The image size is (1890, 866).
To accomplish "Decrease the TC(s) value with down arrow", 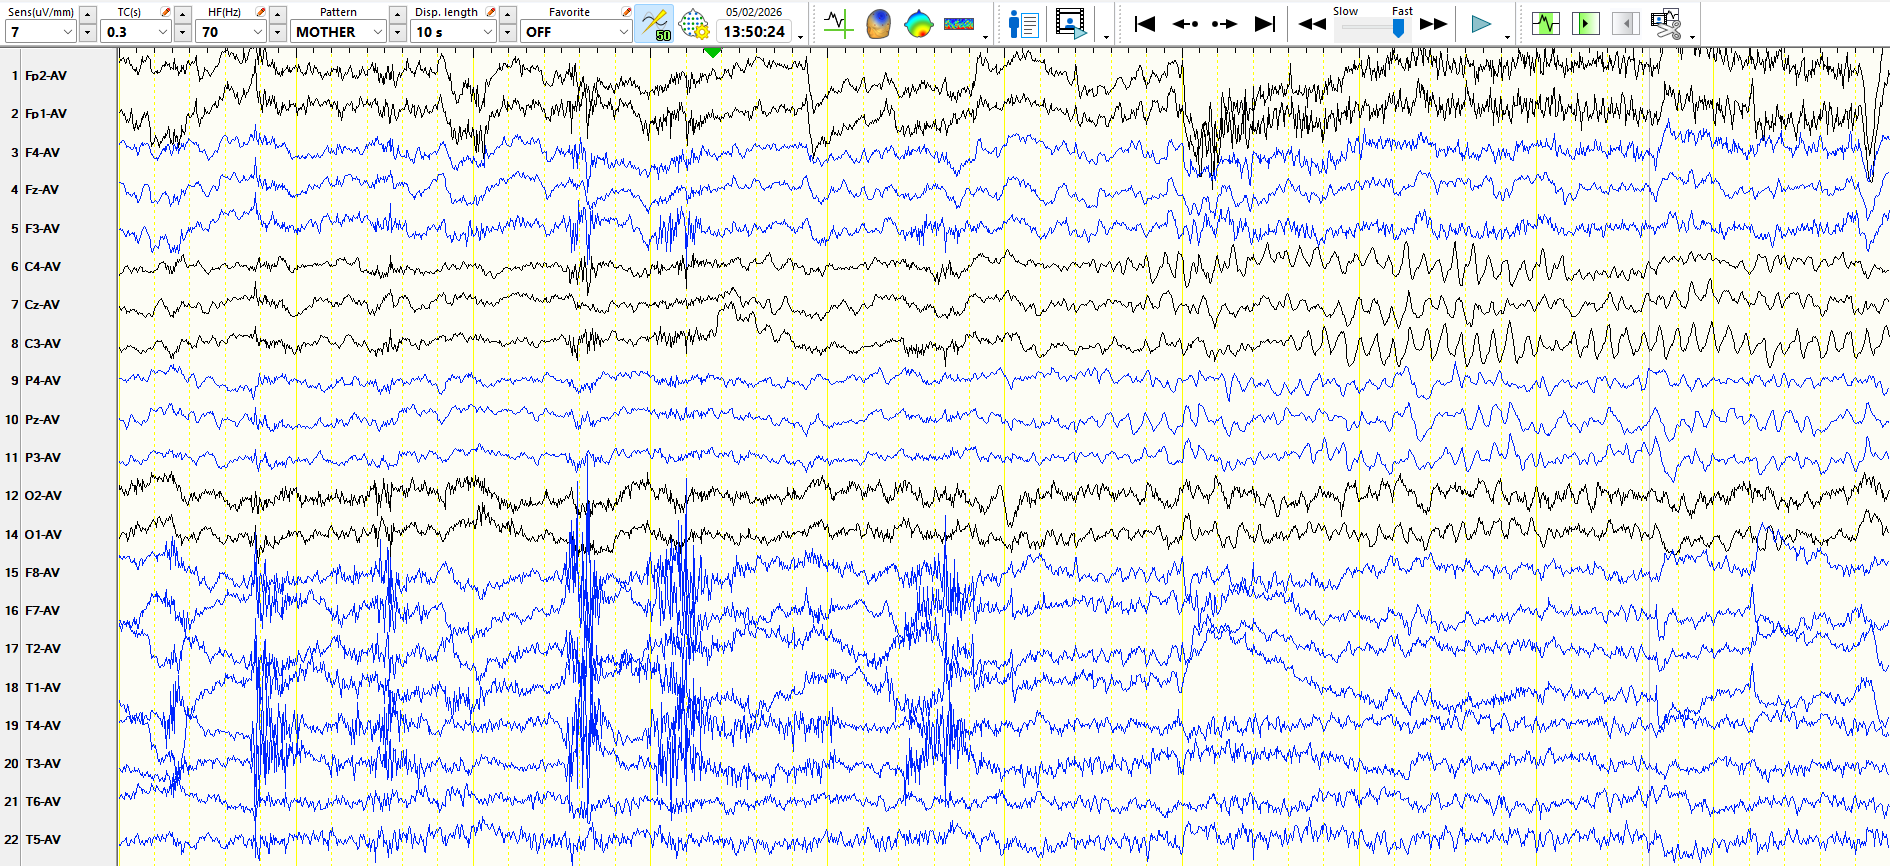I will (x=183, y=32).
